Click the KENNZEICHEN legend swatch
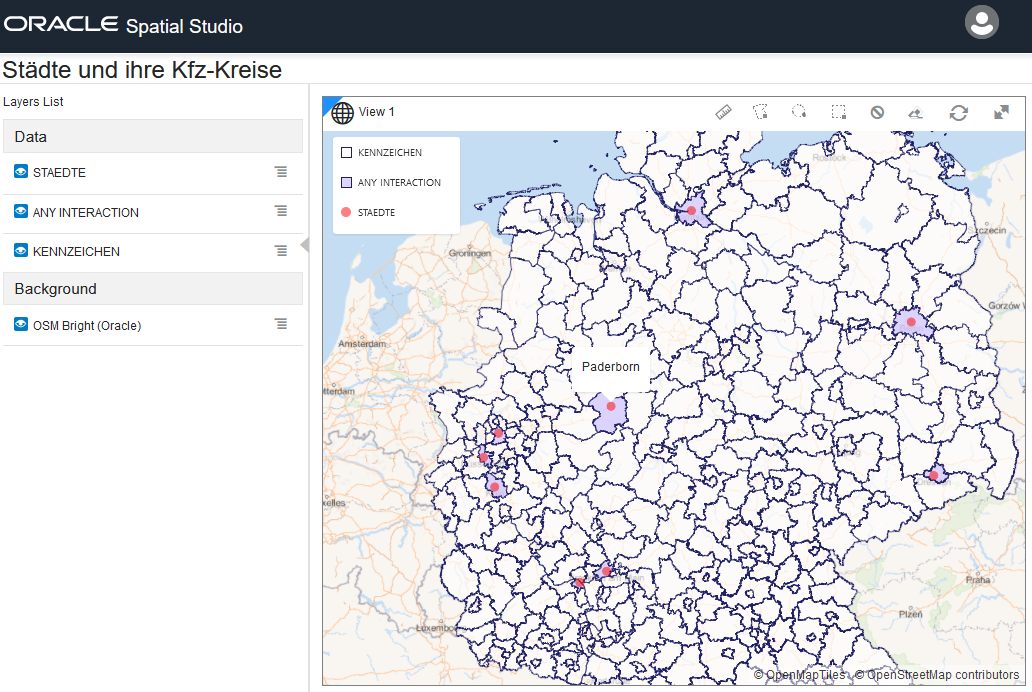 click(x=346, y=153)
